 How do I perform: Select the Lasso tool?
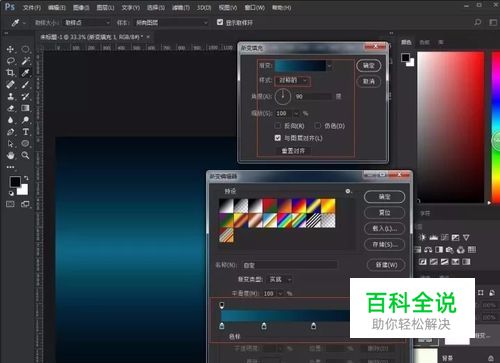[10, 61]
